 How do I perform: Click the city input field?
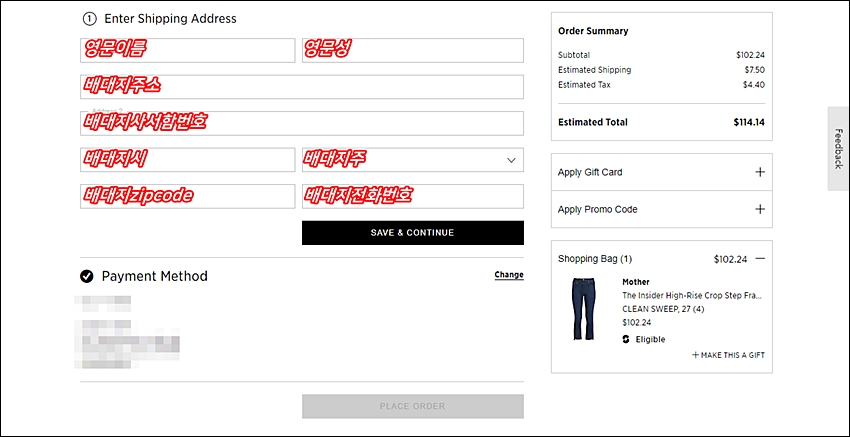(188, 160)
